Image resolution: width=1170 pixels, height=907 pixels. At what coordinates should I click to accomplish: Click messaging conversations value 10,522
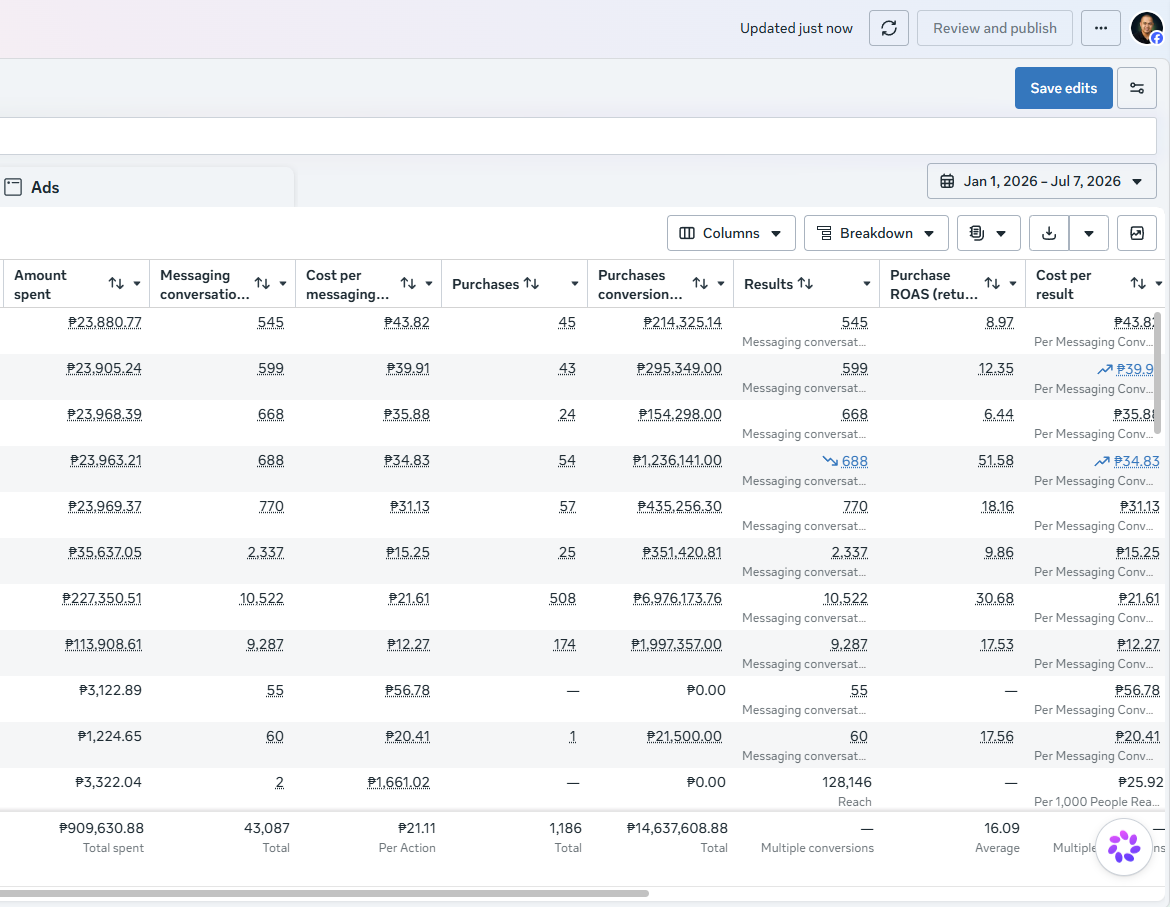click(x=262, y=598)
